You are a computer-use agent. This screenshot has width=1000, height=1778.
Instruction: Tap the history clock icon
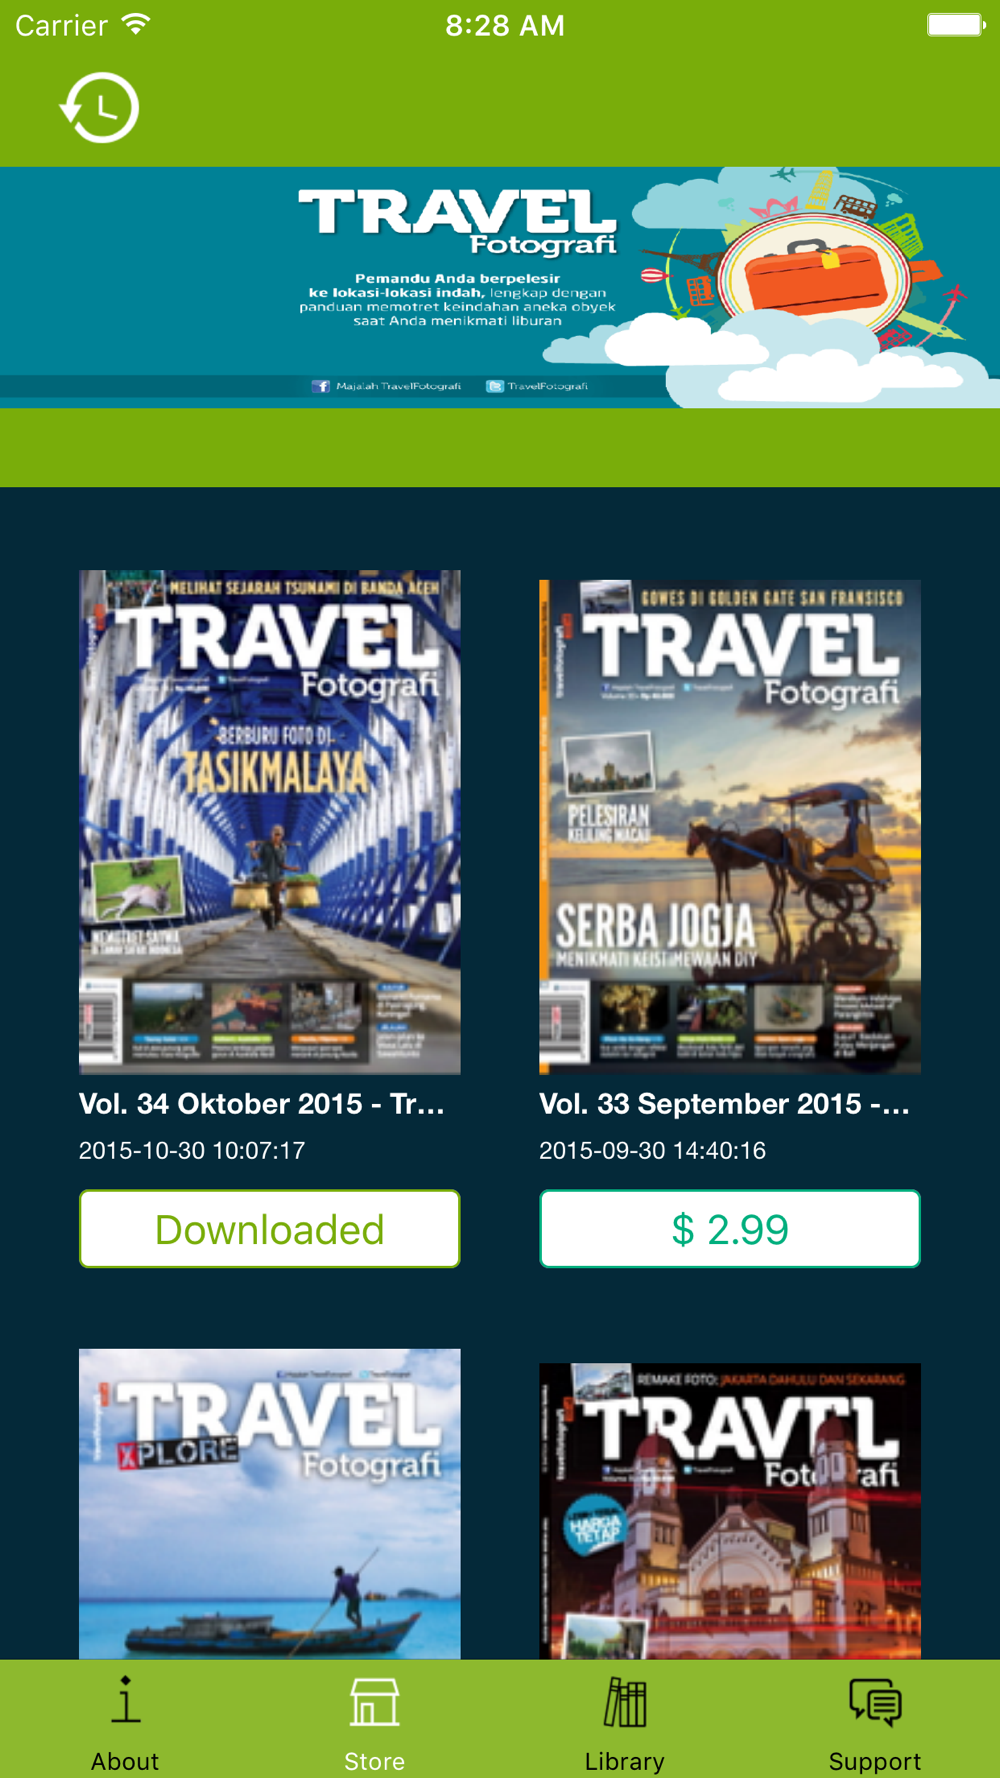(99, 107)
